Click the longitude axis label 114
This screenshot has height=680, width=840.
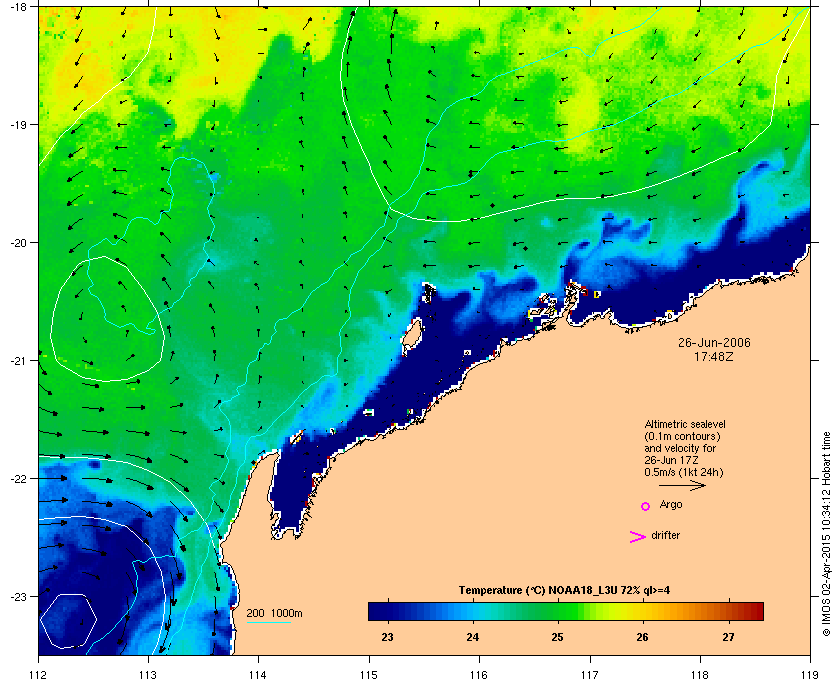coord(258,675)
